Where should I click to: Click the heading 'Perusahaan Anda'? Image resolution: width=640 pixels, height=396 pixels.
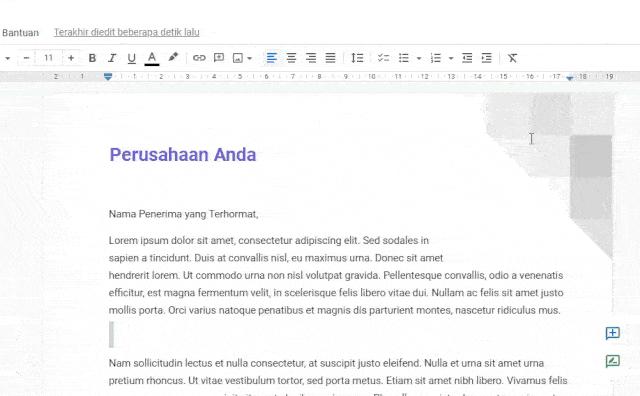[183, 155]
